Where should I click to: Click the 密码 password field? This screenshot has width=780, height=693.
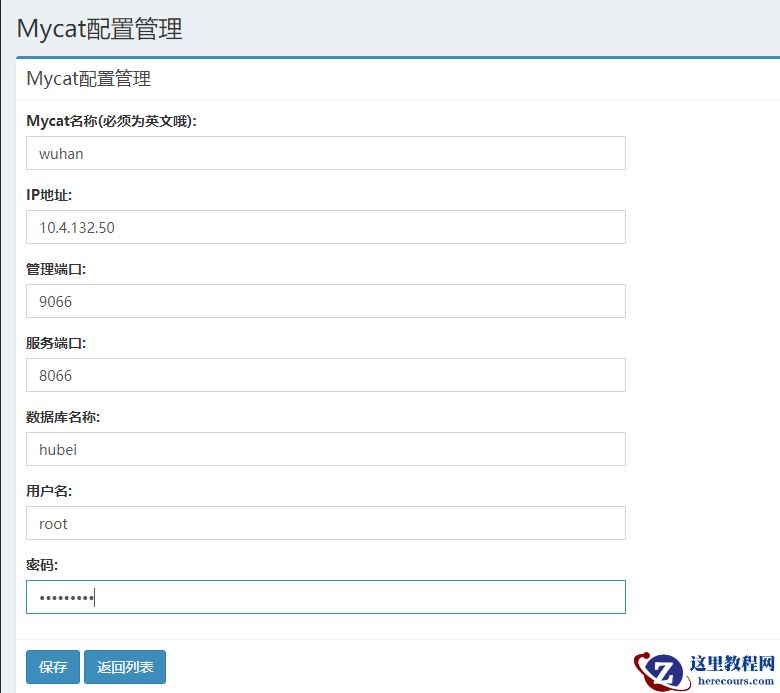click(x=326, y=597)
